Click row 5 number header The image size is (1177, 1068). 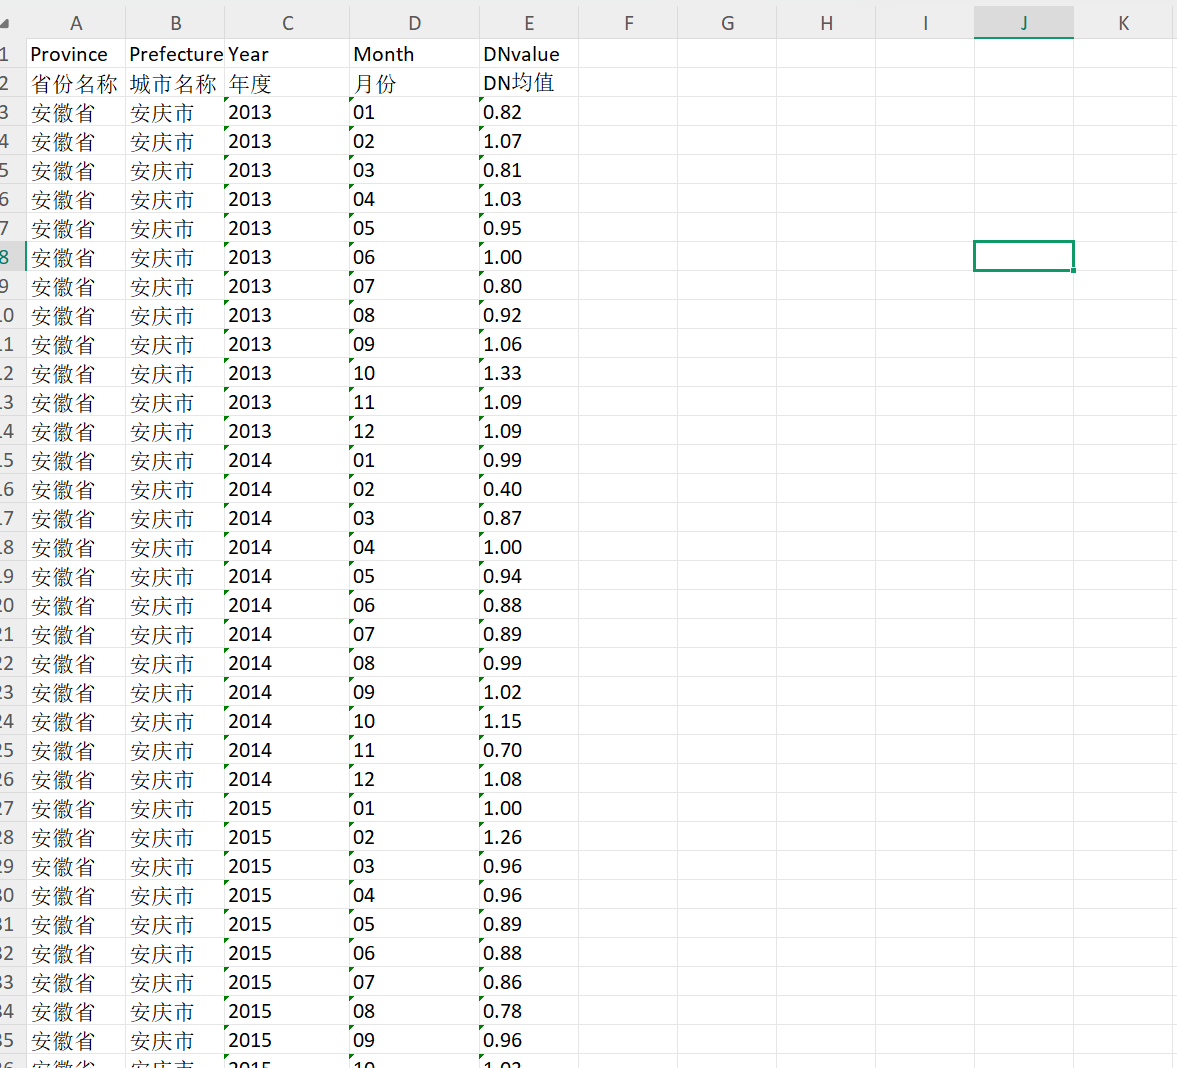click(13, 170)
